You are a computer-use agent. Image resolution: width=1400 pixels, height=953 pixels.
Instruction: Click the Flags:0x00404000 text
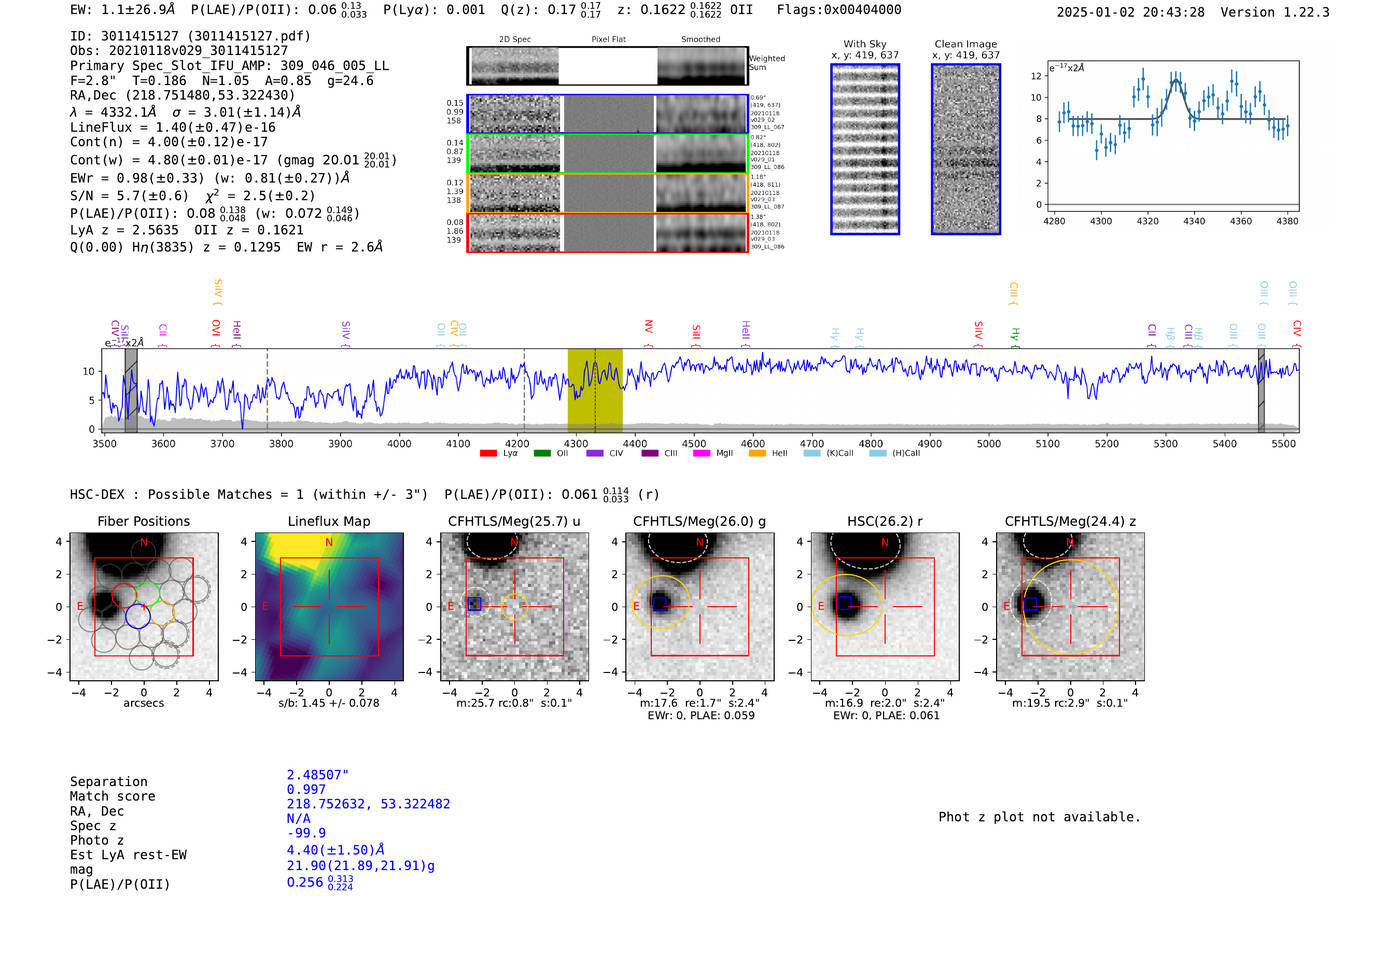coord(839,10)
